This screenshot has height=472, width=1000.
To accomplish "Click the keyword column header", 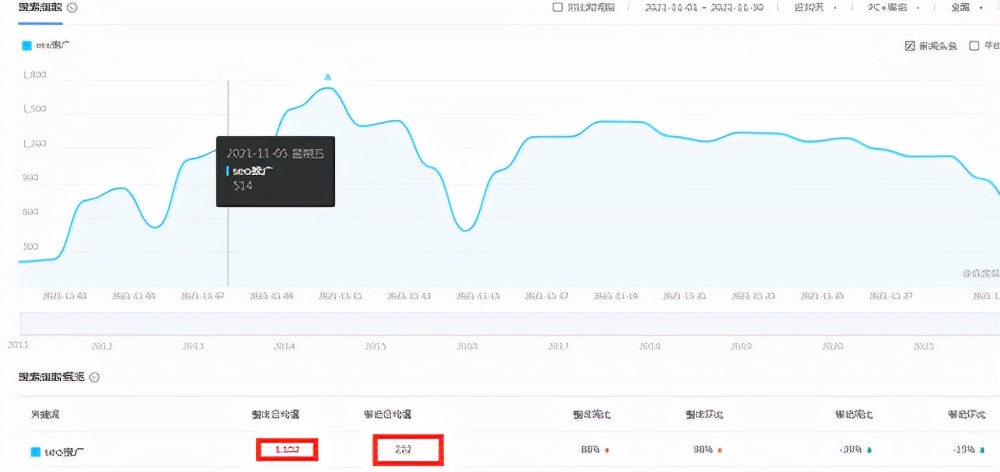I will (x=45, y=415).
